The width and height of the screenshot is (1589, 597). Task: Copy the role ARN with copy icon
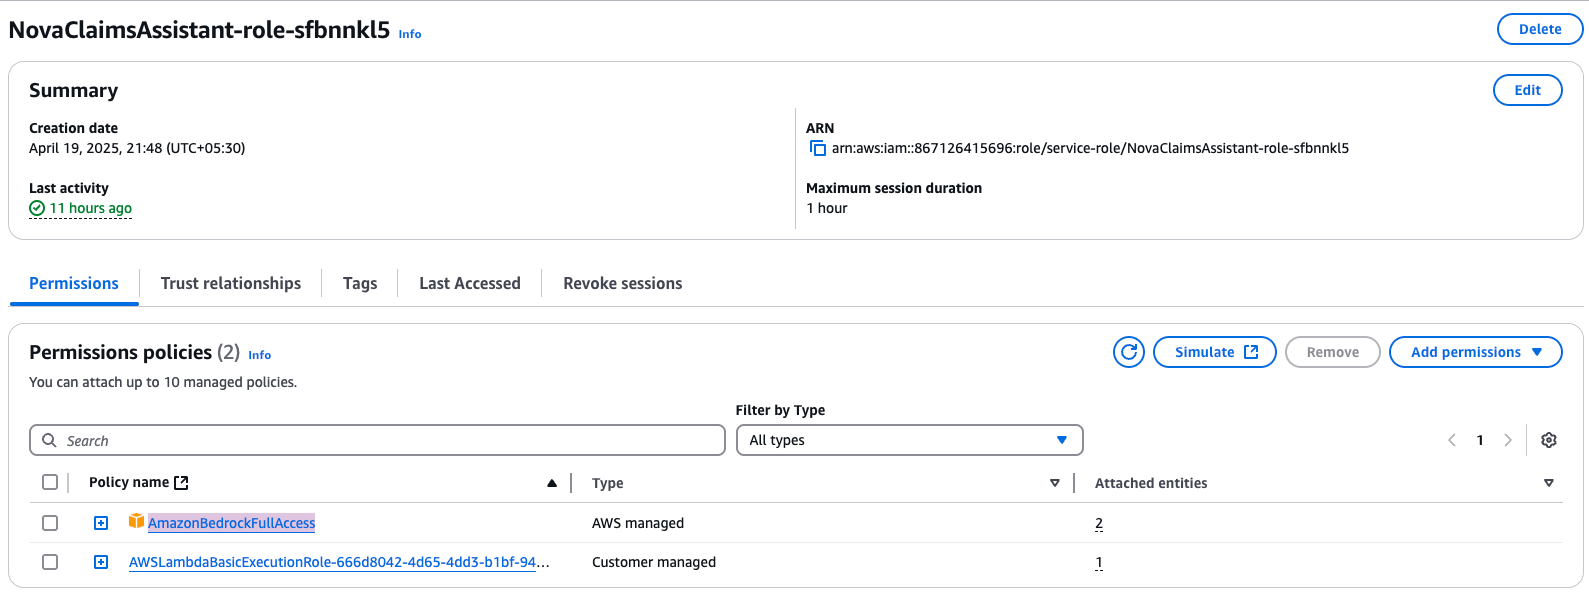coord(818,148)
